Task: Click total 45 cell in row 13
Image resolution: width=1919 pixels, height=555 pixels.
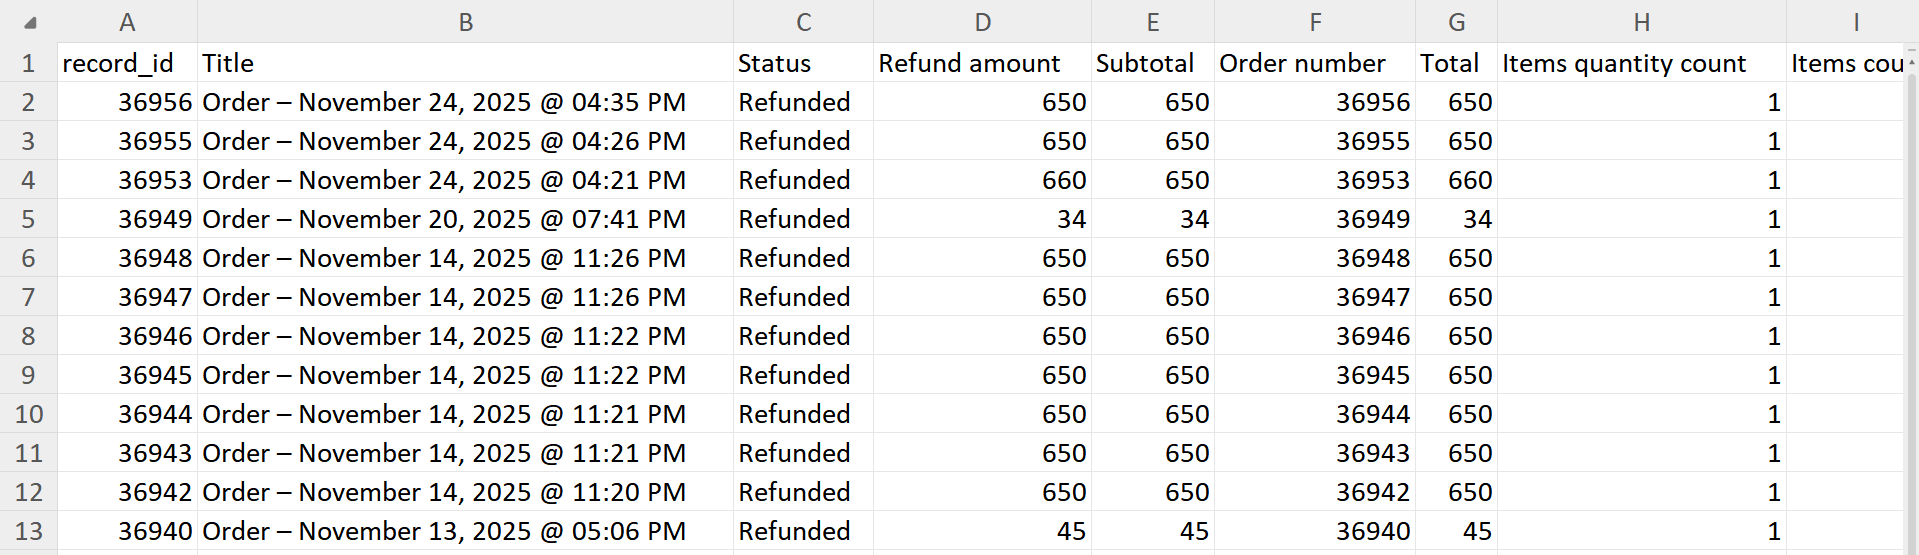Action: [x=1456, y=531]
